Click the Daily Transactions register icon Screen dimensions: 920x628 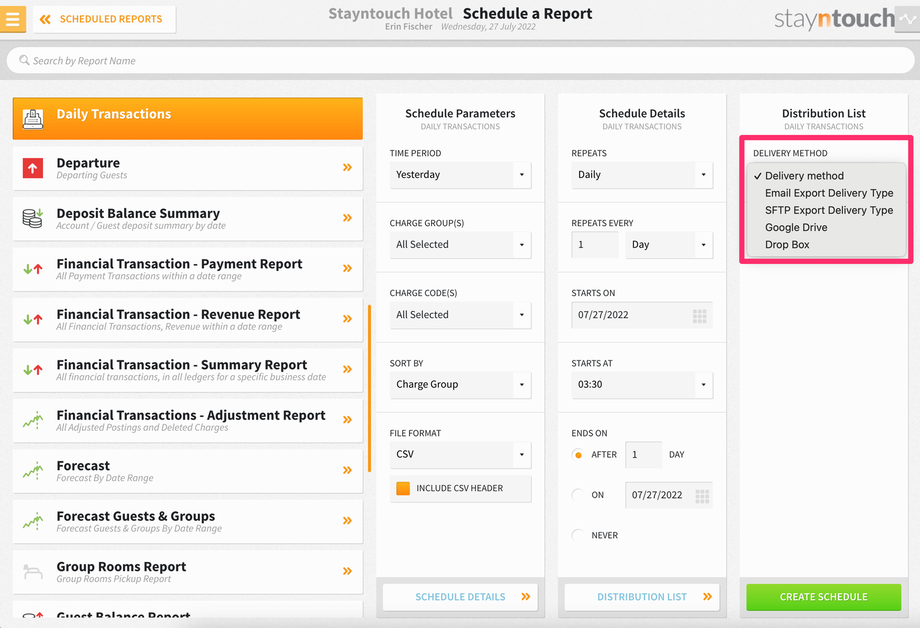point(33,119)
